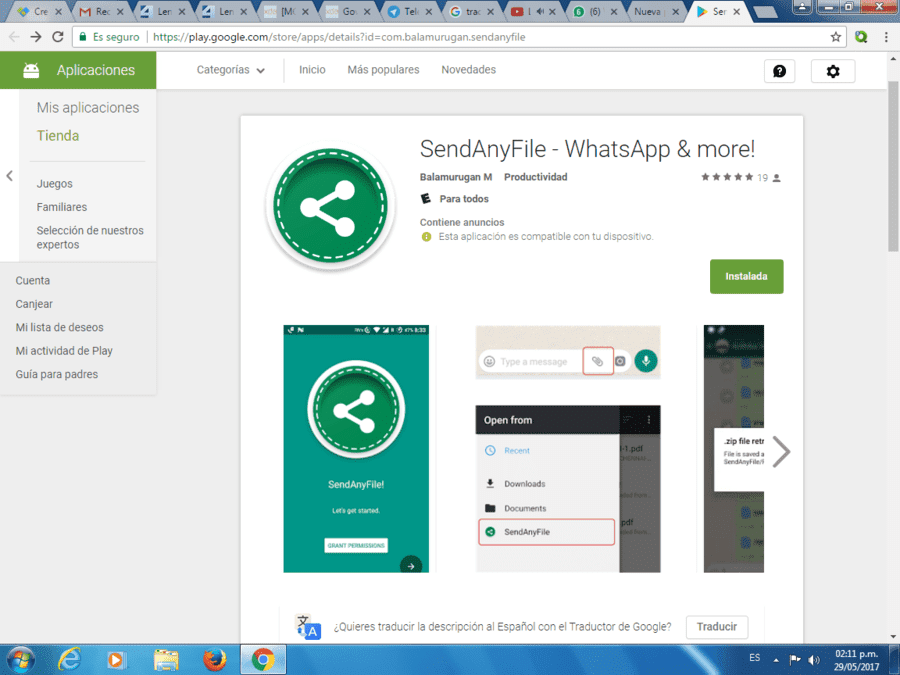Mute the YouTube tab speaker icon
The width and height of the screenshot is (900, 675).
coord(540,11)
